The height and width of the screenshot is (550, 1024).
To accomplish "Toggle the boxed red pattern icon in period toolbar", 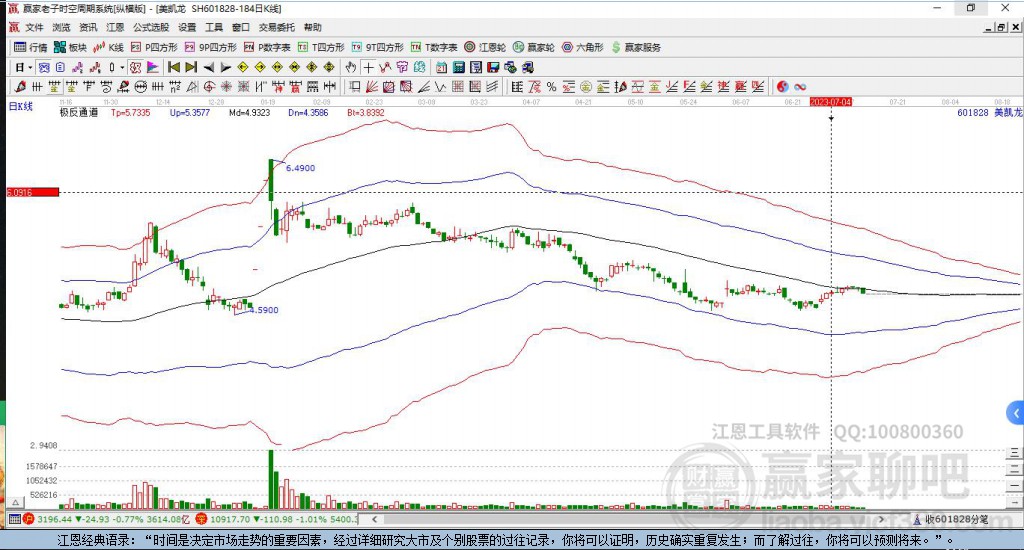I will 135,67.
